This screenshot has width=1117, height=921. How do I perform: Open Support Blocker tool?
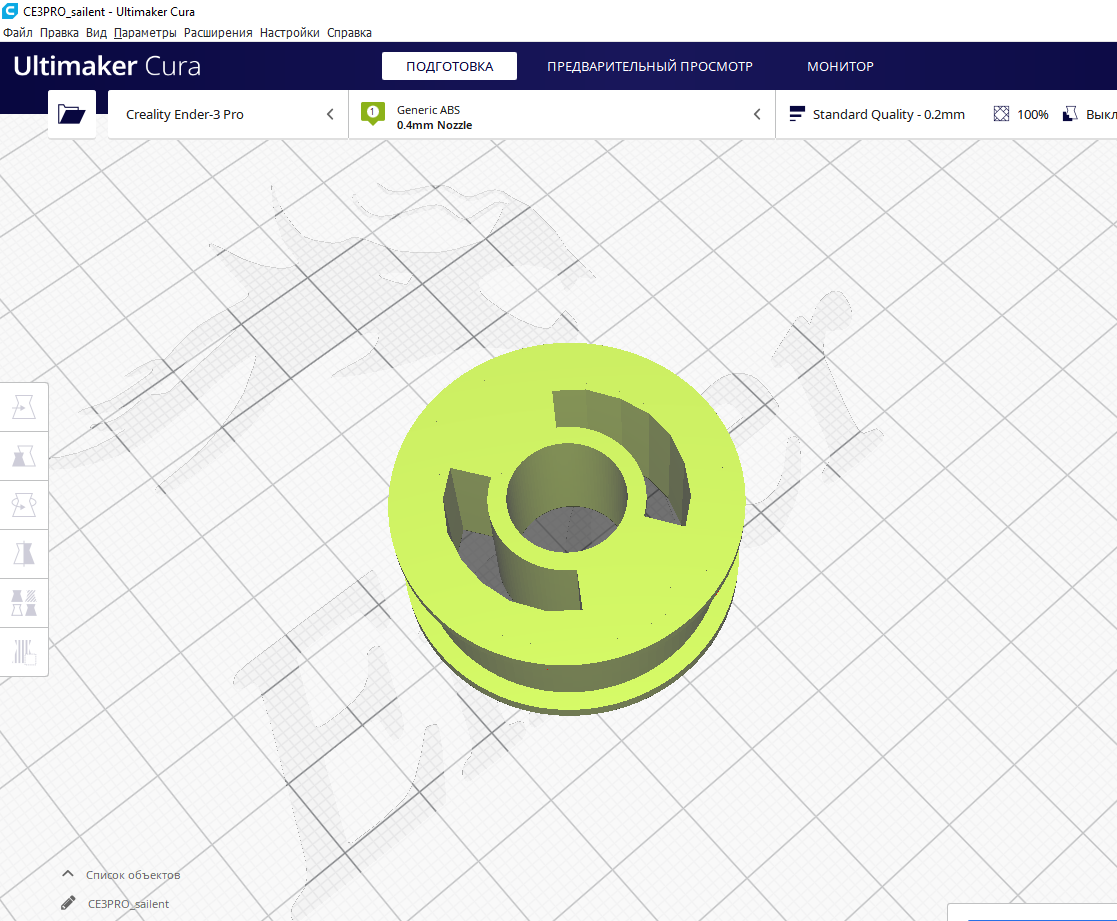coord(24,652)
